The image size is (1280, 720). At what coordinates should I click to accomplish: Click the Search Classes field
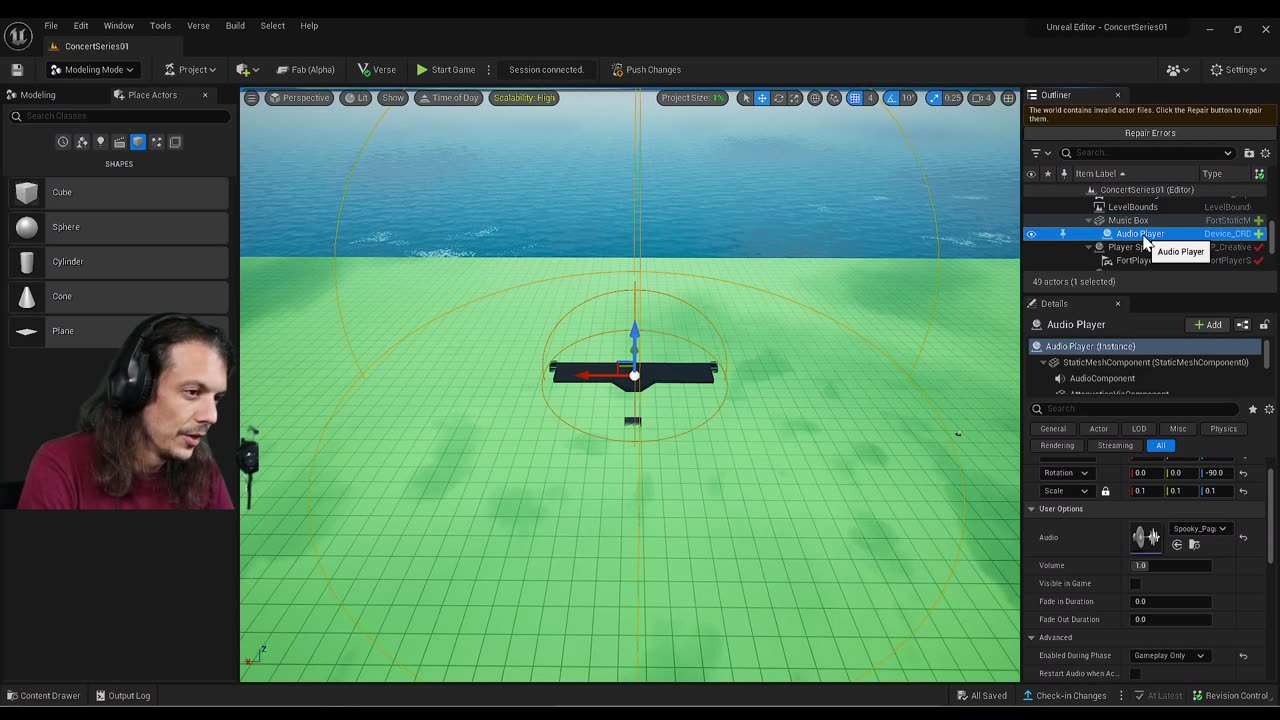click(x=118, y=116)
